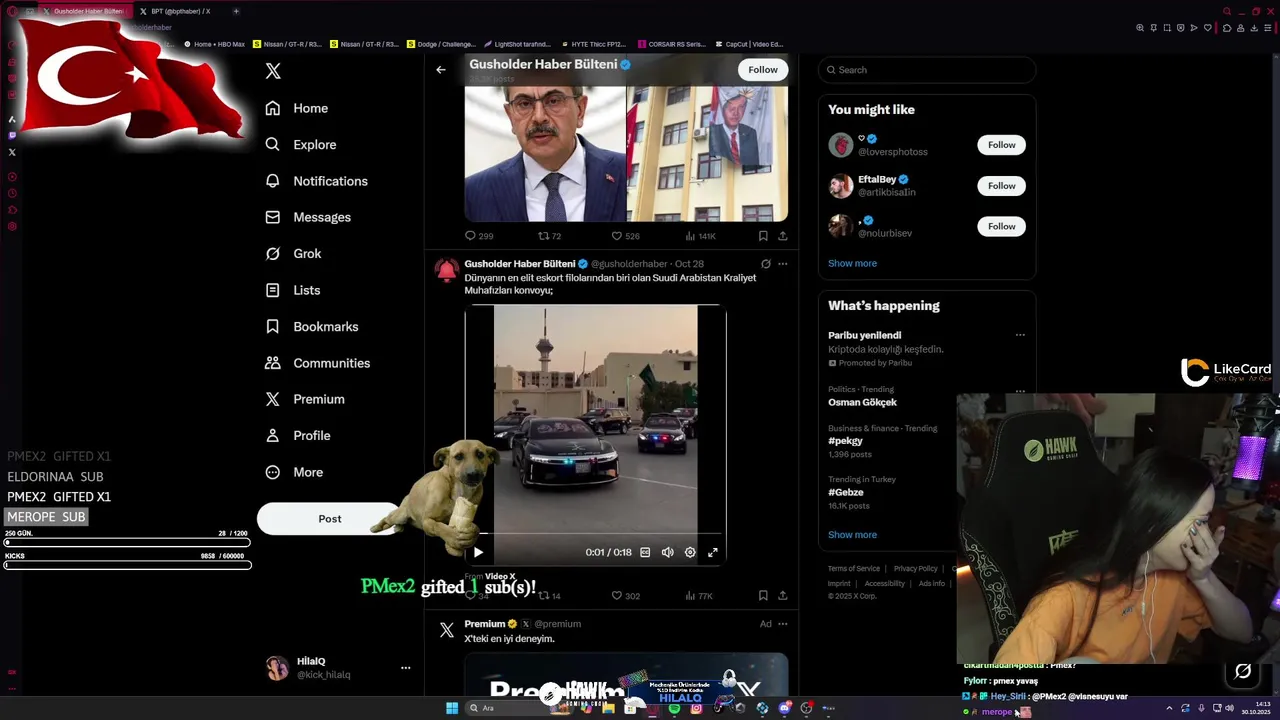Screen dimensions: 1280x720
Task: Enter video fullscreen mode
Action: coord(713,552)
